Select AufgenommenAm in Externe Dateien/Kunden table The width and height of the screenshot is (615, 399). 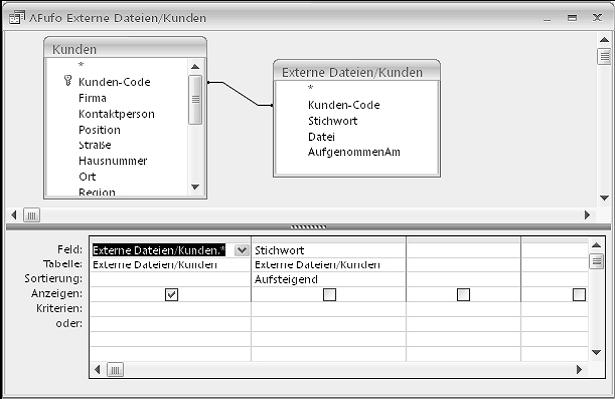[x=354, y=152]
